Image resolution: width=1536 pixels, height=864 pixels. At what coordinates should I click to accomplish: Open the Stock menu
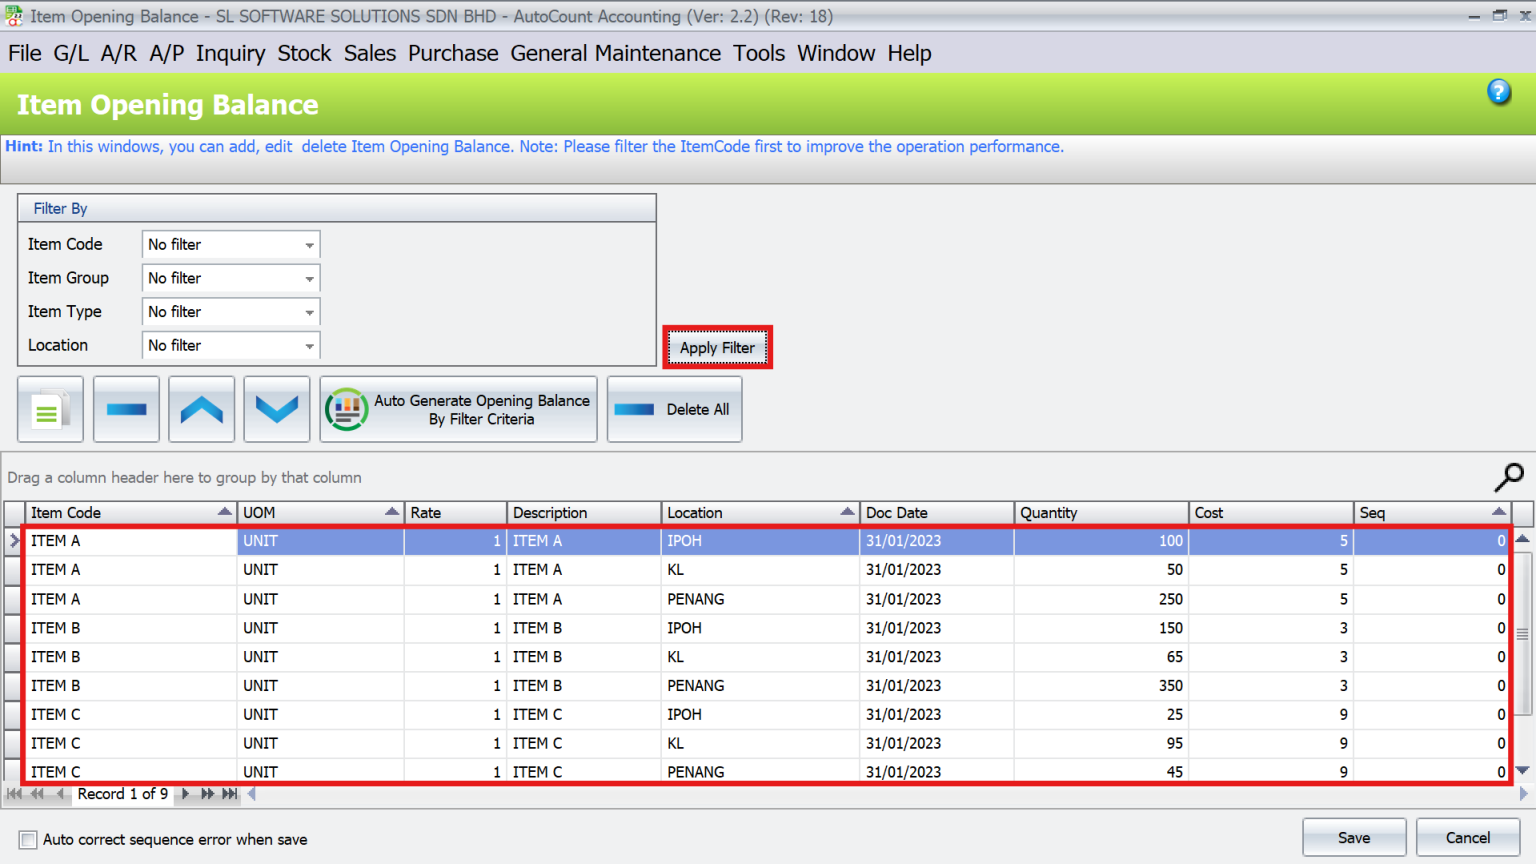[x=304, y=53]
